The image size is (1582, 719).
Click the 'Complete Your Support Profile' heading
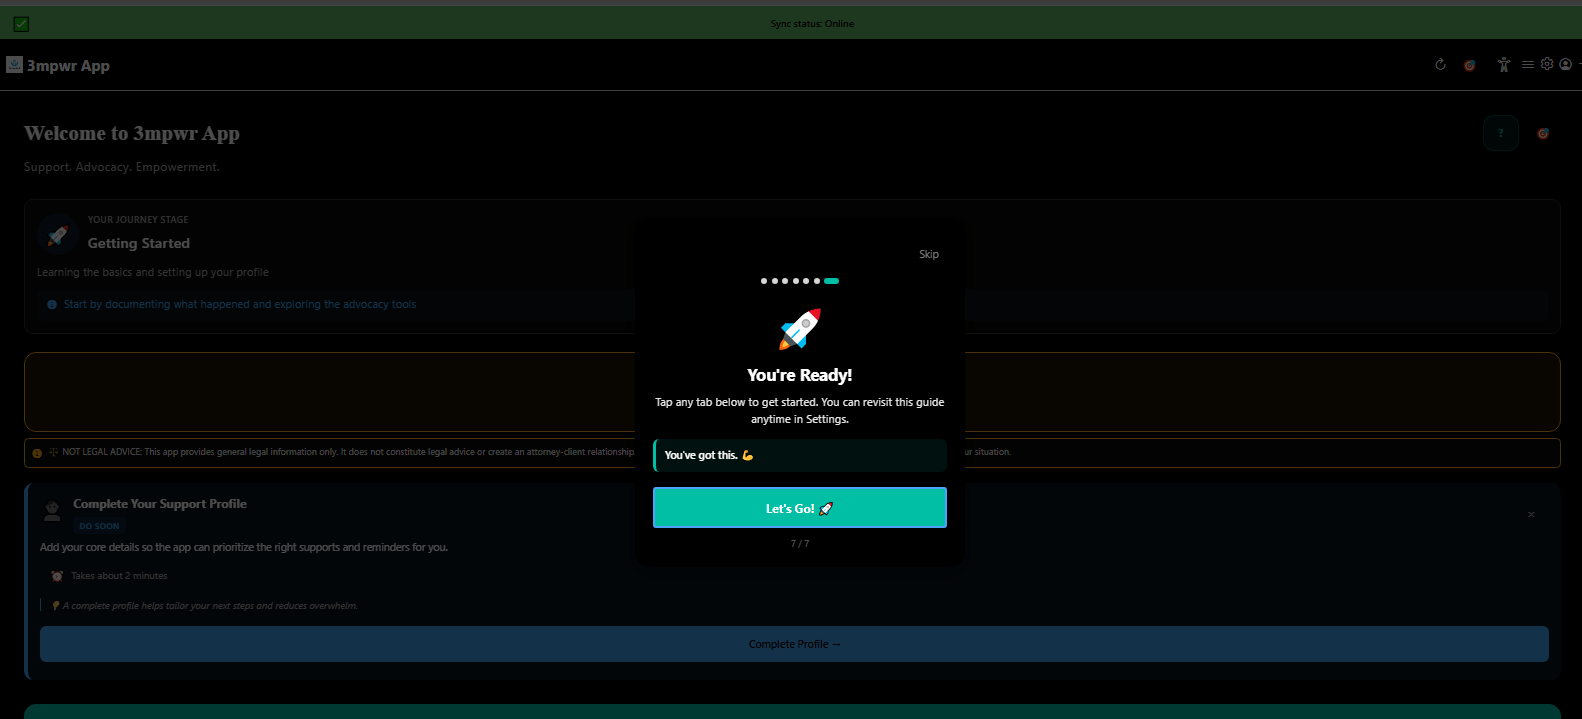coord(160,504)
